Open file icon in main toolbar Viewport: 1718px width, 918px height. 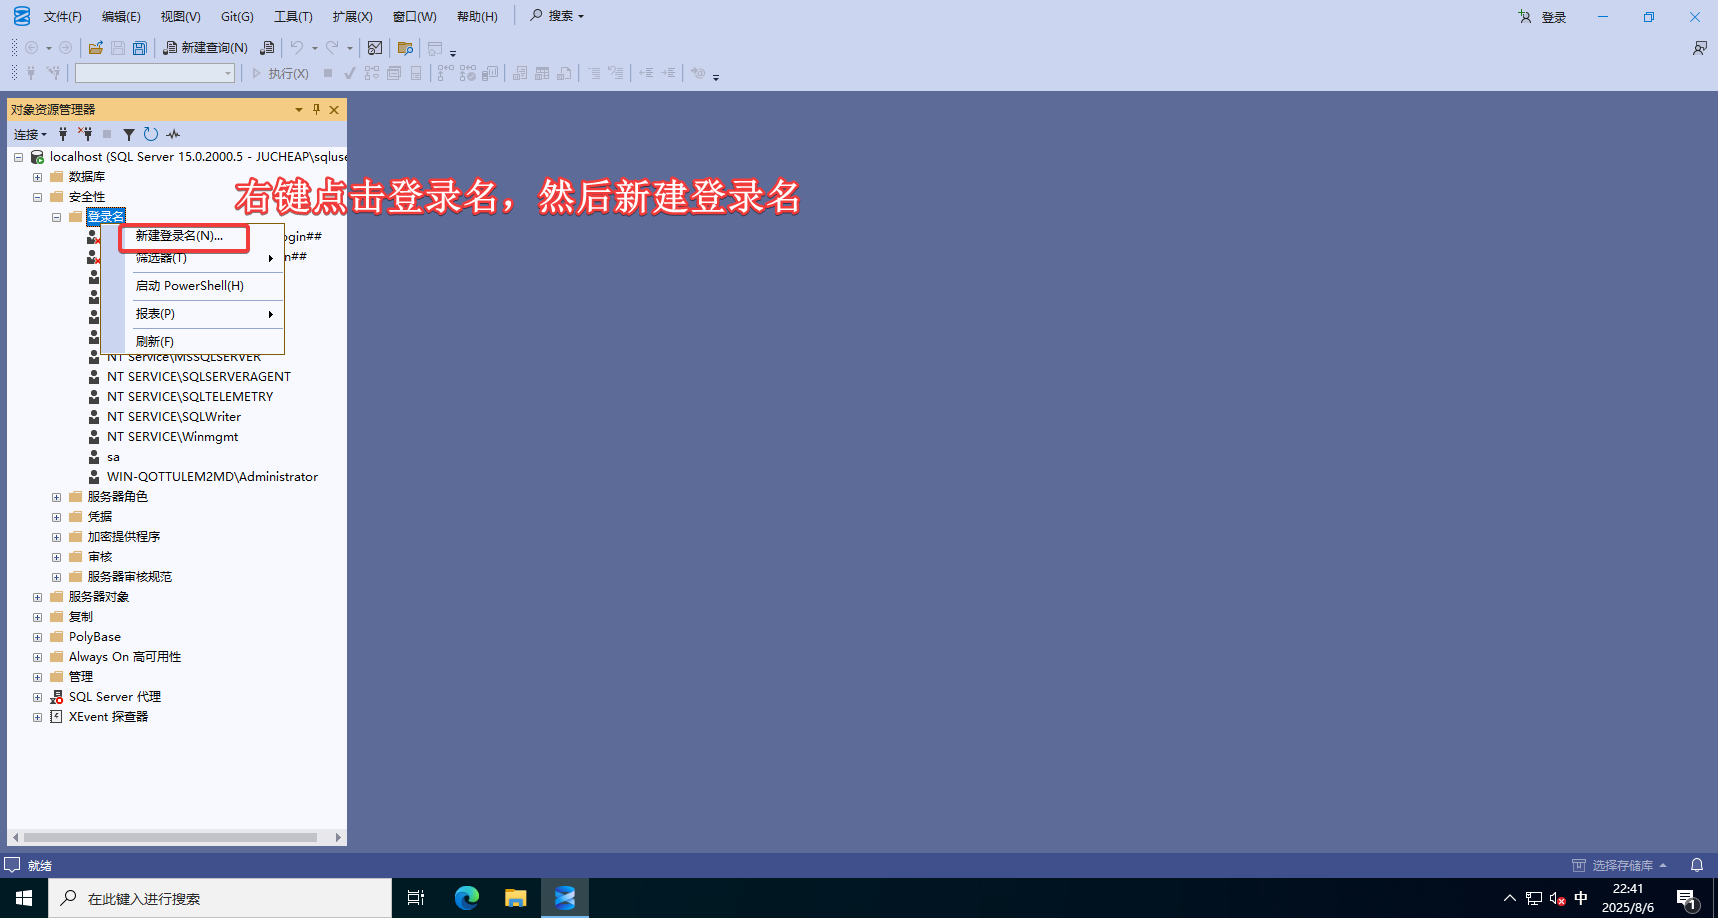point(96,48)
